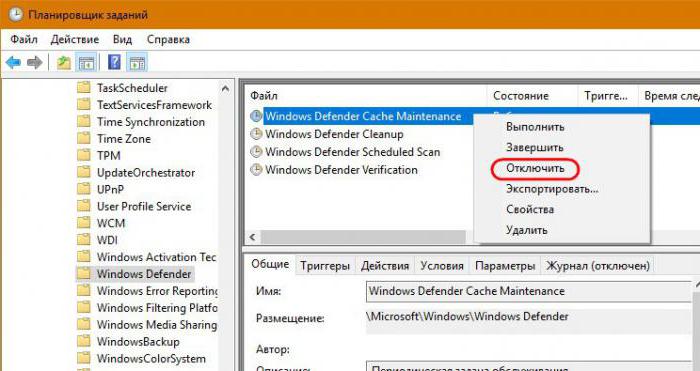Switch to the Триггеры tab
This screenshot has height=371, width=700.
coord(325,266)
